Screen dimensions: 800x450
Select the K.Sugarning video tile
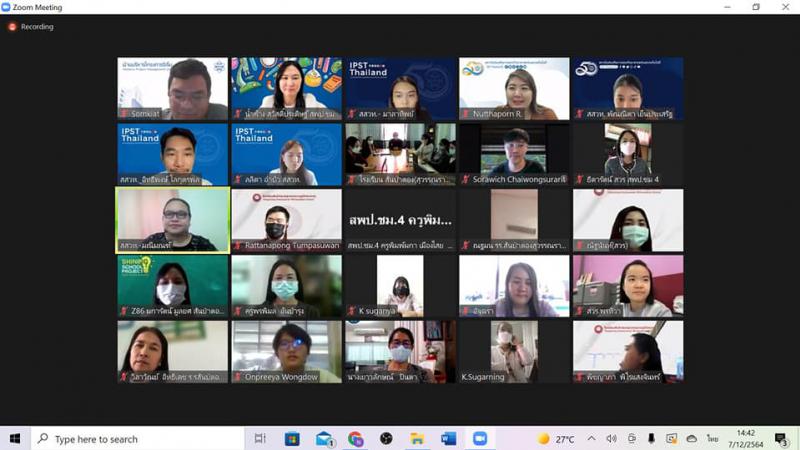pos(514,352)
